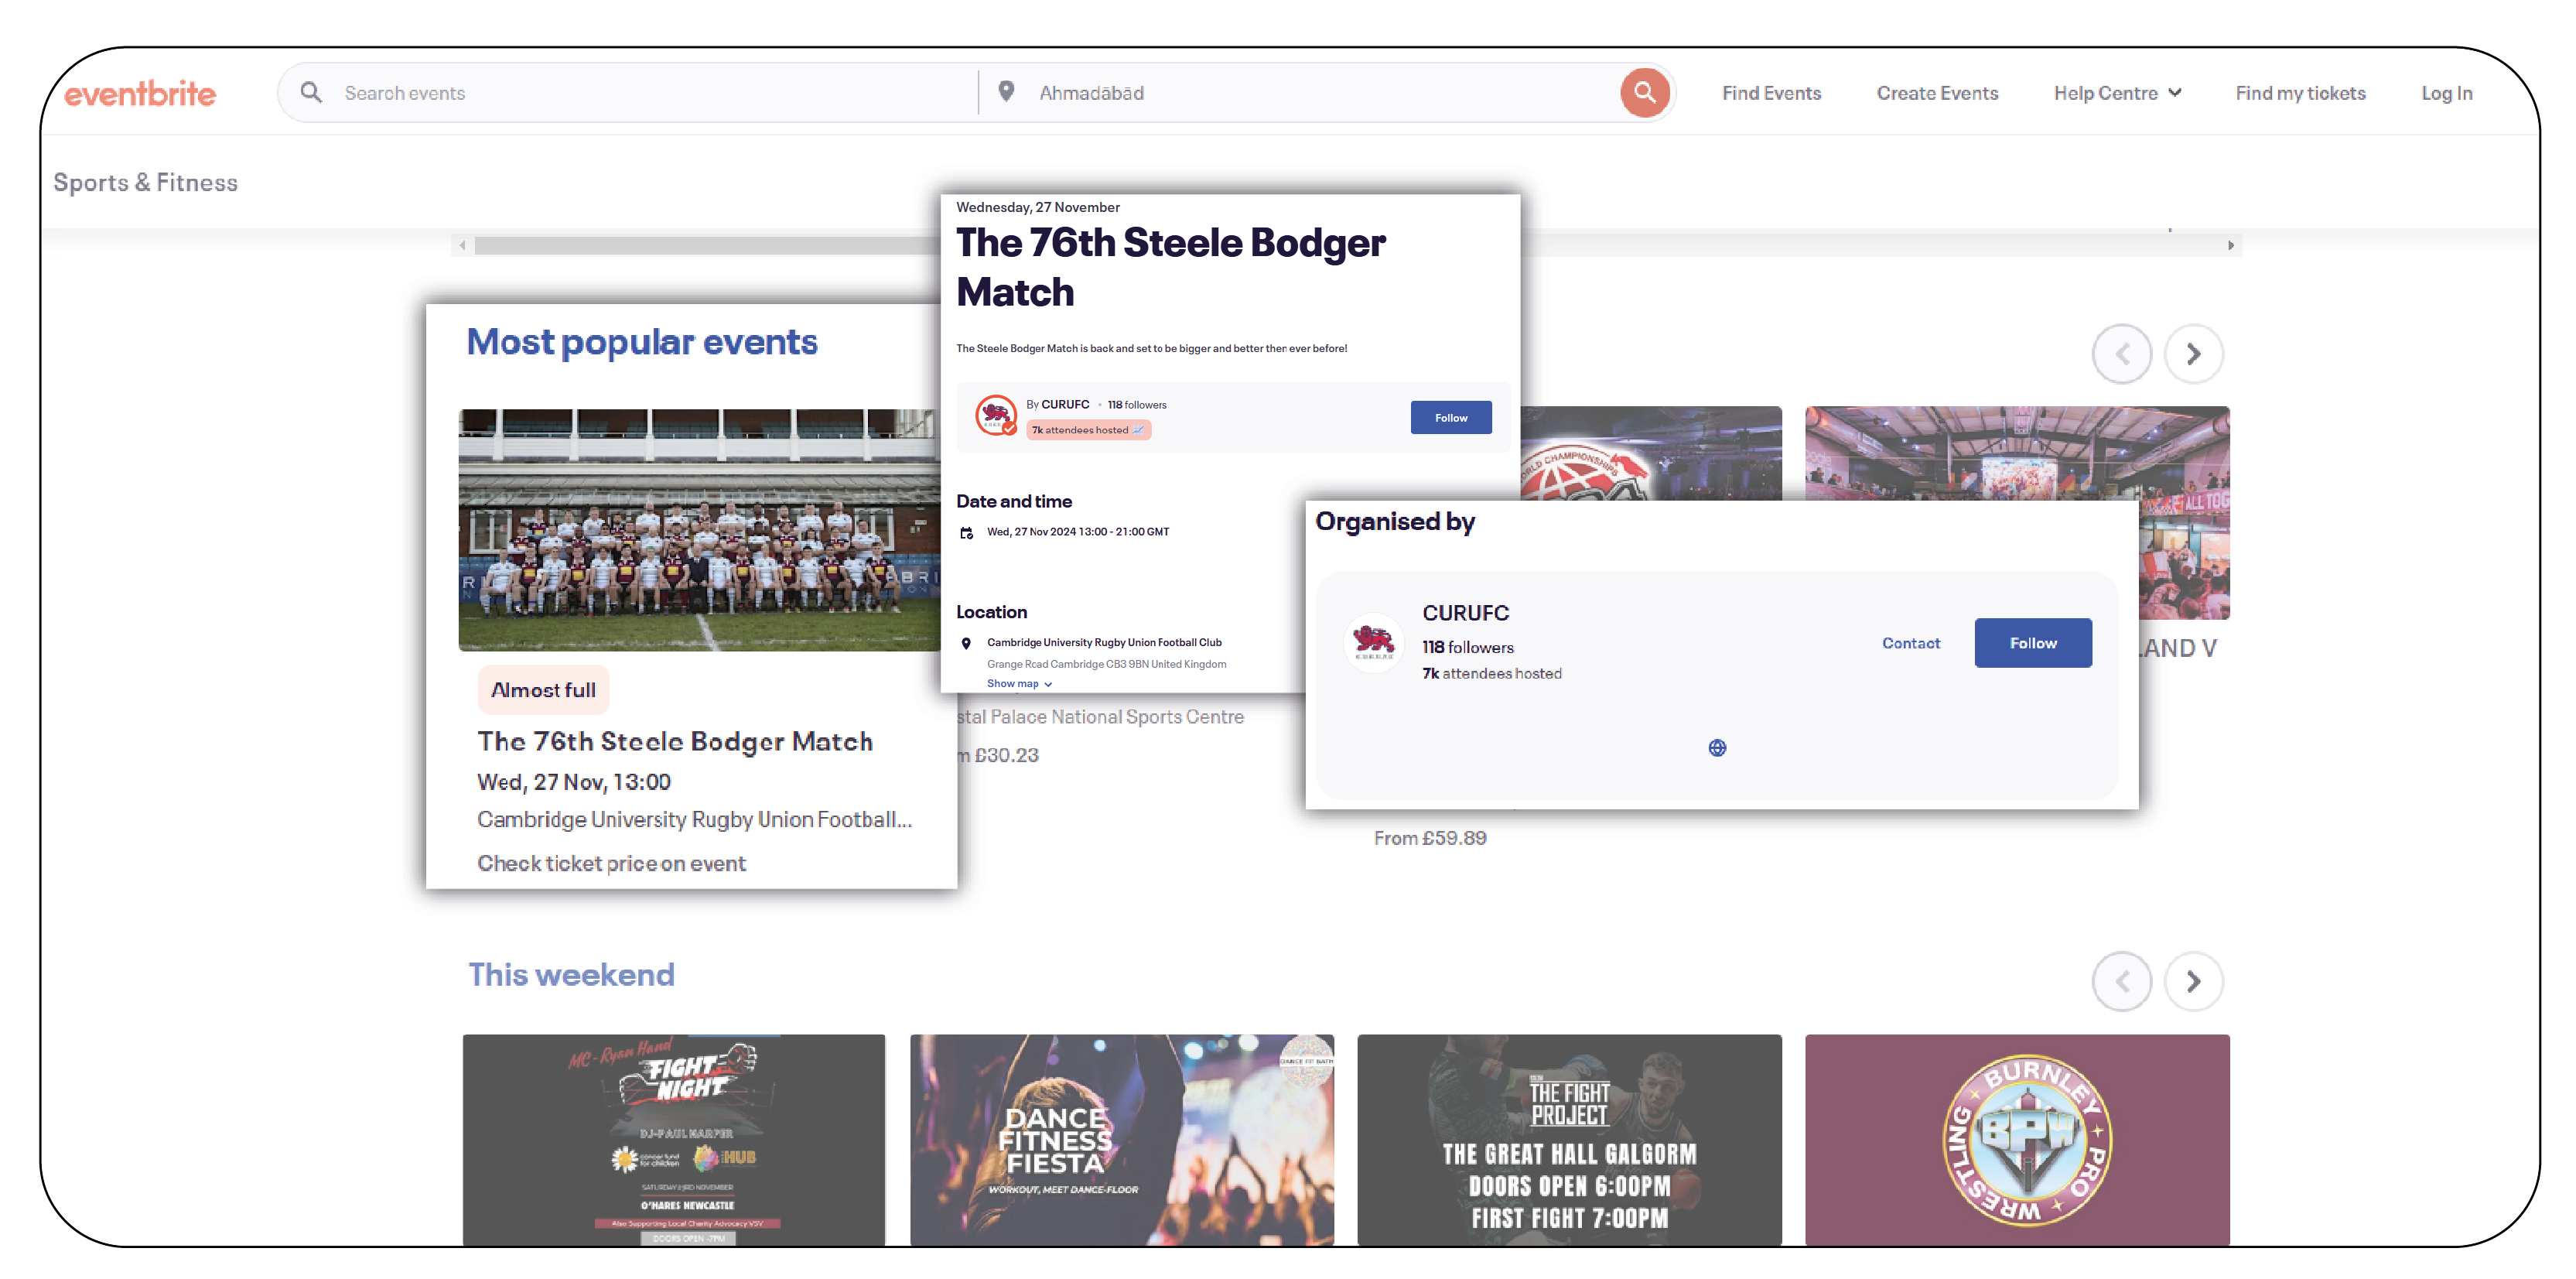Click From £59.89 price text

point(1429,838)
